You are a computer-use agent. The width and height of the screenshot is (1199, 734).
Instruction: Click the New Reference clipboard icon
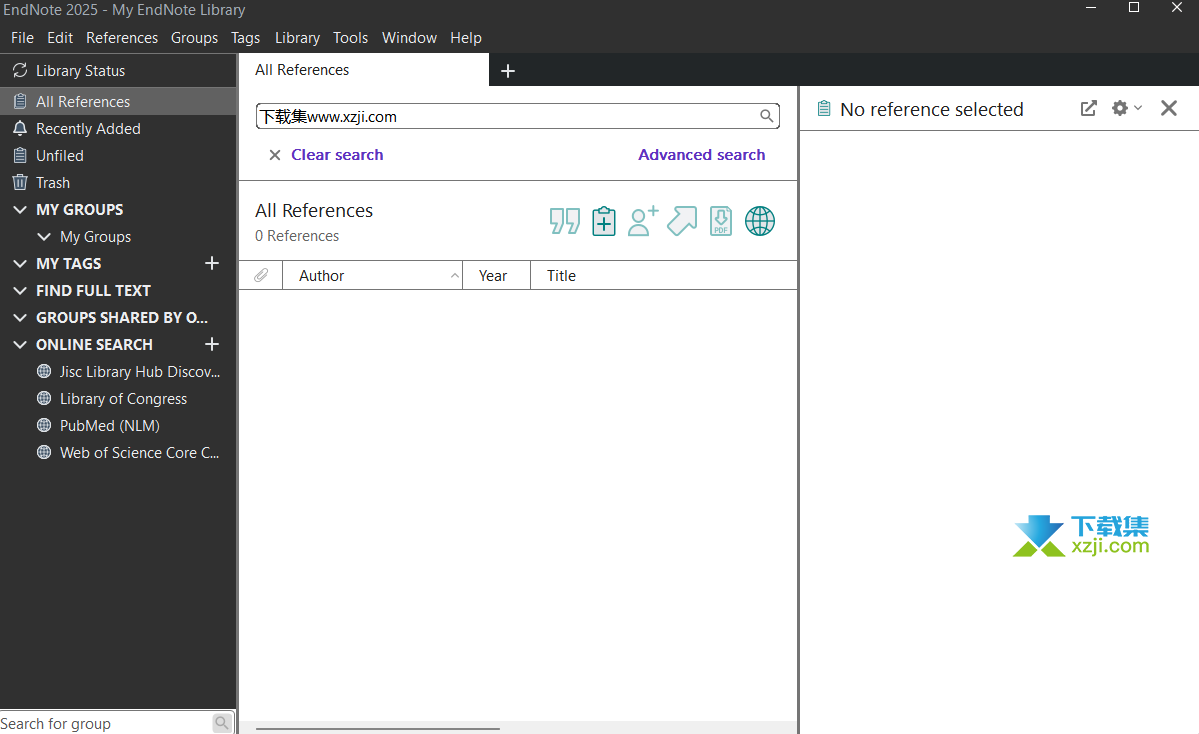coord(604,221)
